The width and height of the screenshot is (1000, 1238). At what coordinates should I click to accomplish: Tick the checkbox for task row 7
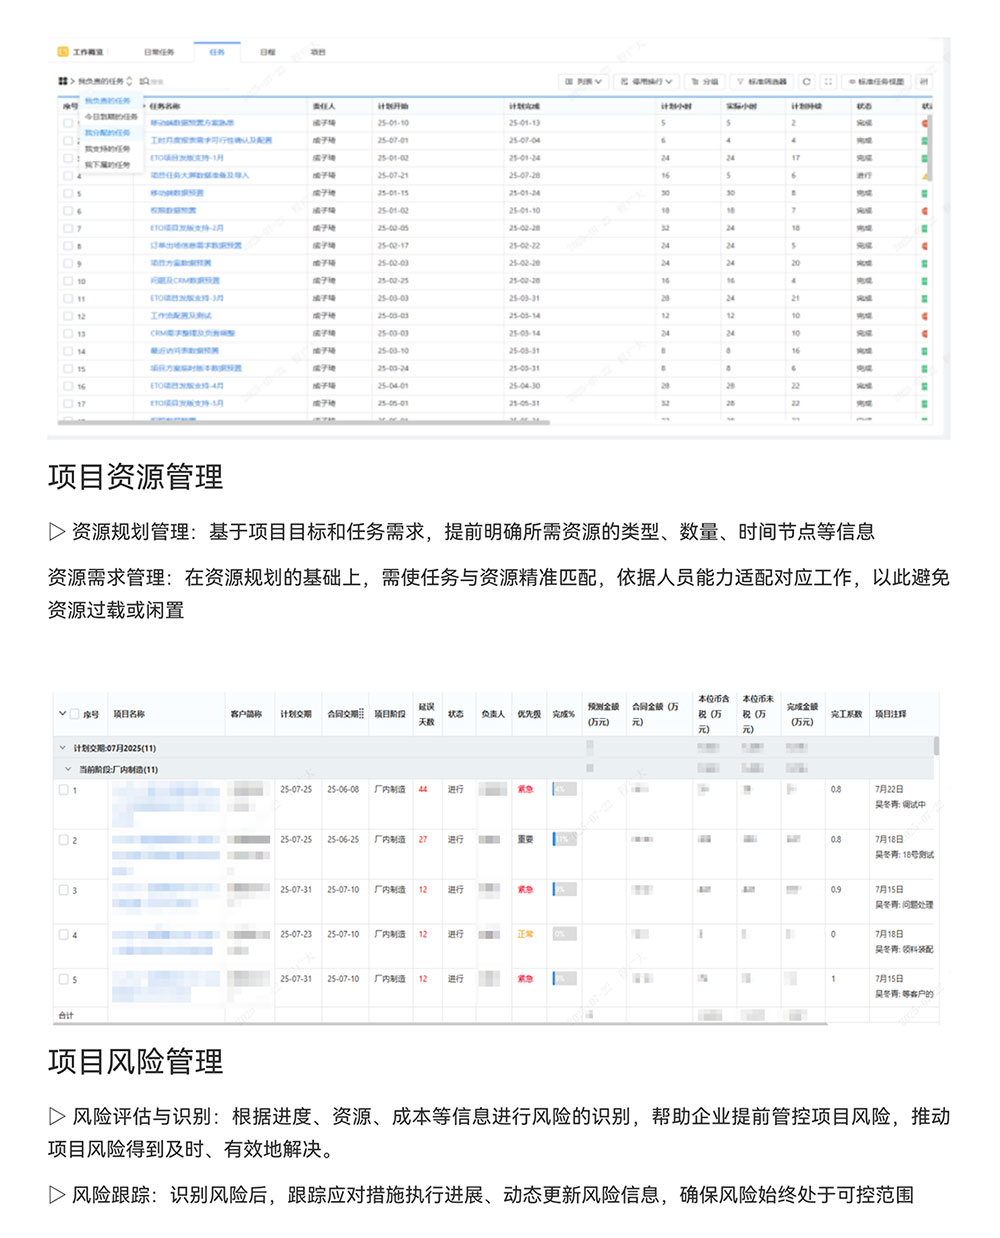point(68,228)
